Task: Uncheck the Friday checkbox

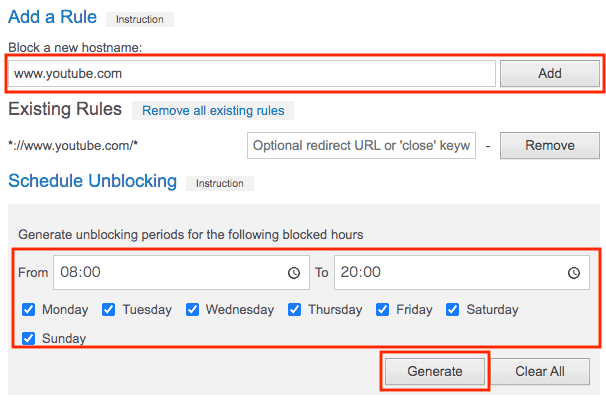Action: pyautogui.click(x=383, y=309)
